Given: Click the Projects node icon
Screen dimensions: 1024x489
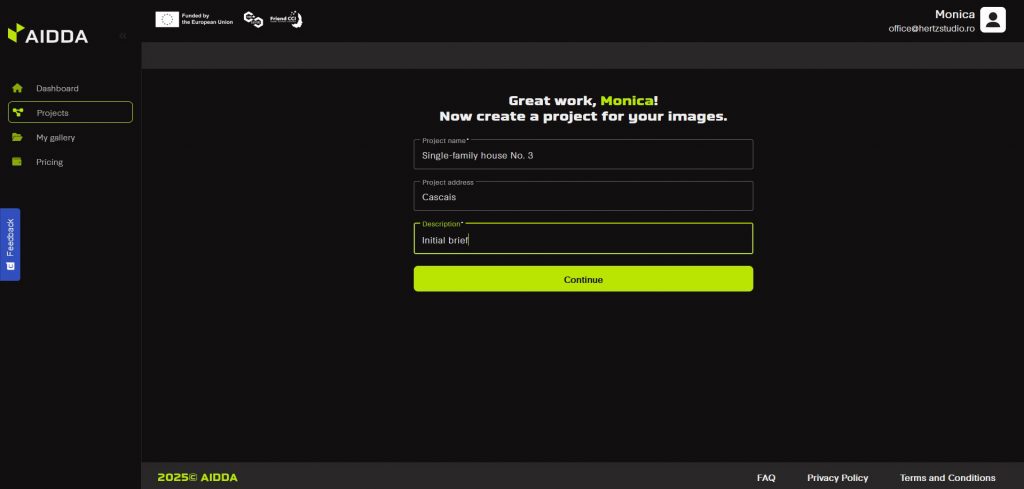Looking at the screenshot, I should (17, 113).
